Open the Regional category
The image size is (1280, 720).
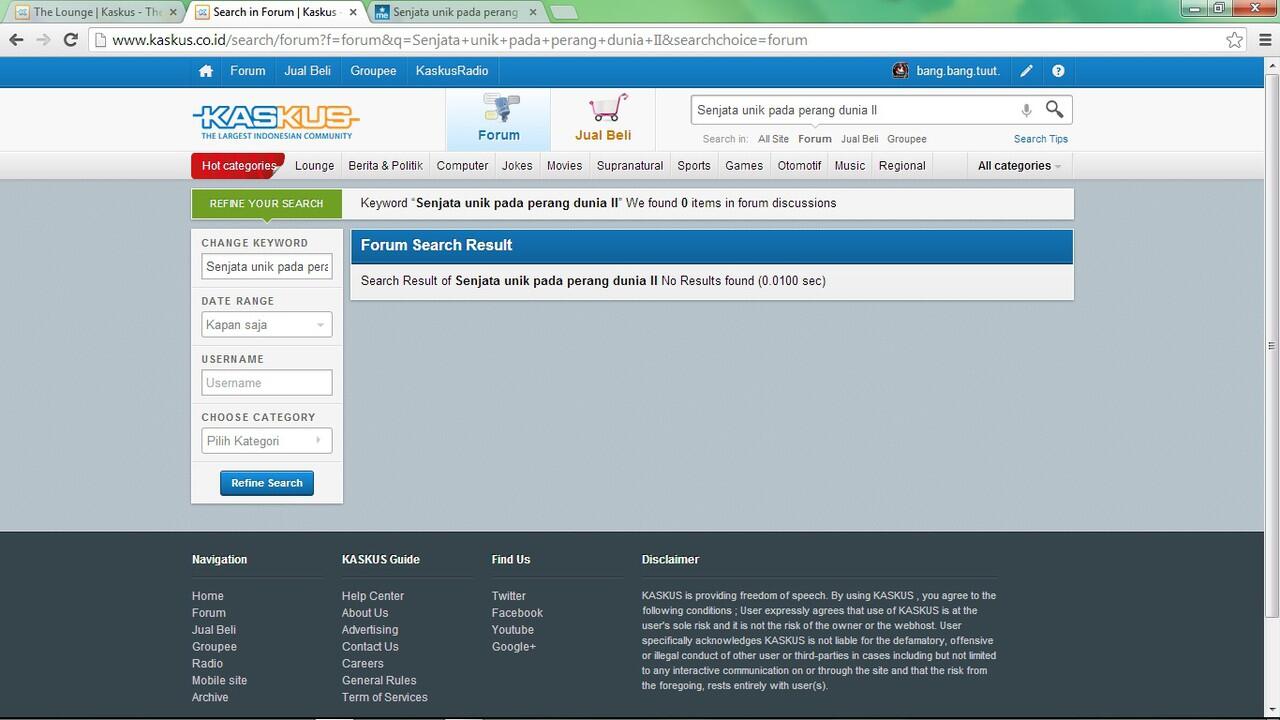(902, 166)
